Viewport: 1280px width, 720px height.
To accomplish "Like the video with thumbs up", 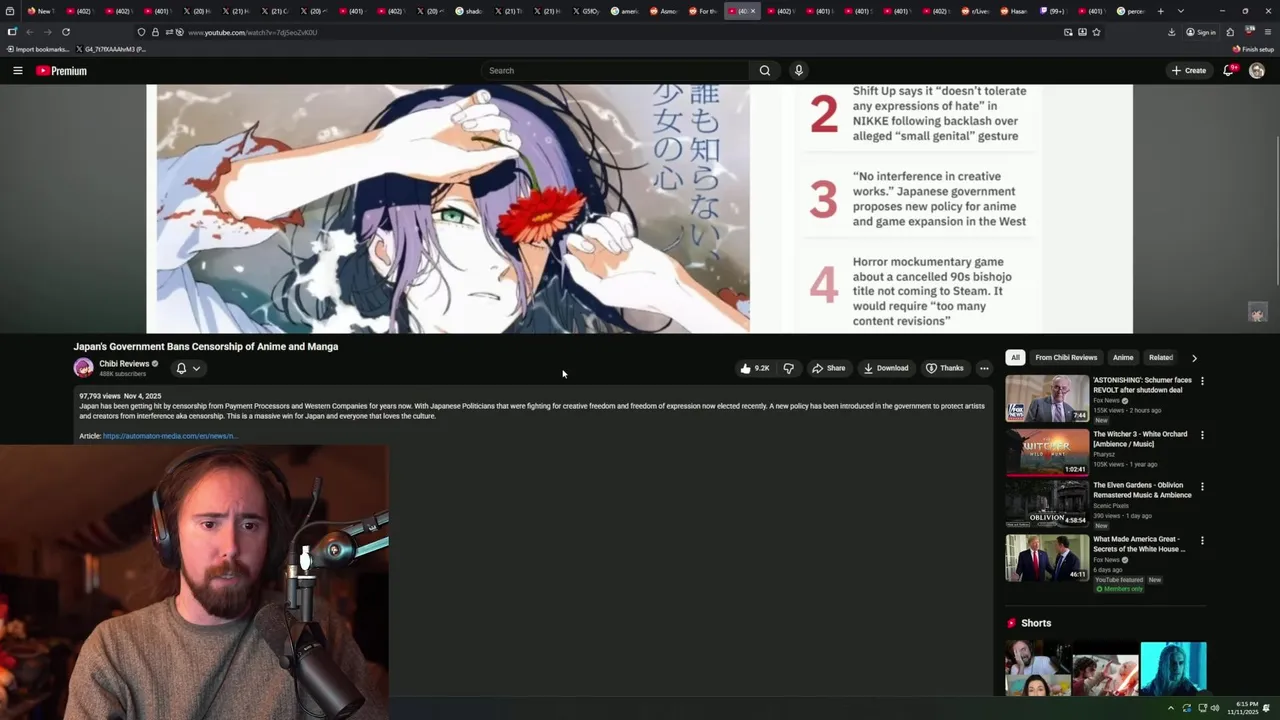I will pyautogui.click(x=754, y=368).
